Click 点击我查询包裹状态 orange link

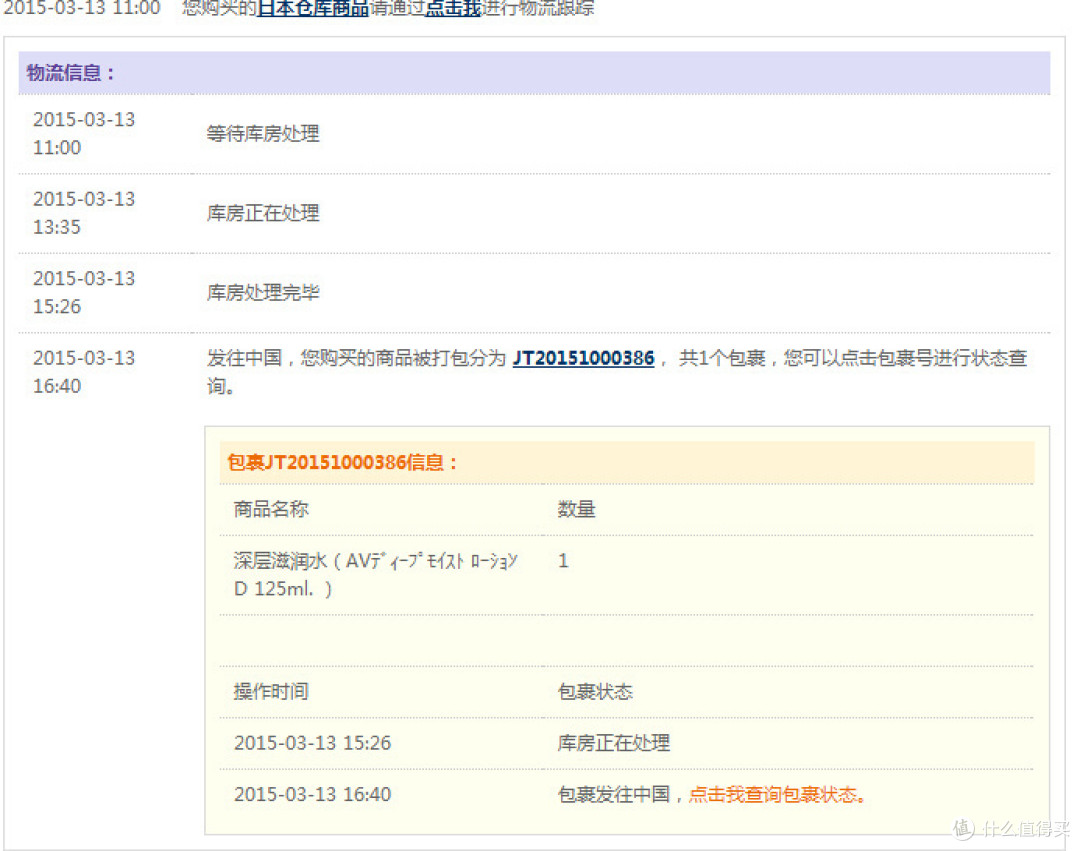(776, 795)
